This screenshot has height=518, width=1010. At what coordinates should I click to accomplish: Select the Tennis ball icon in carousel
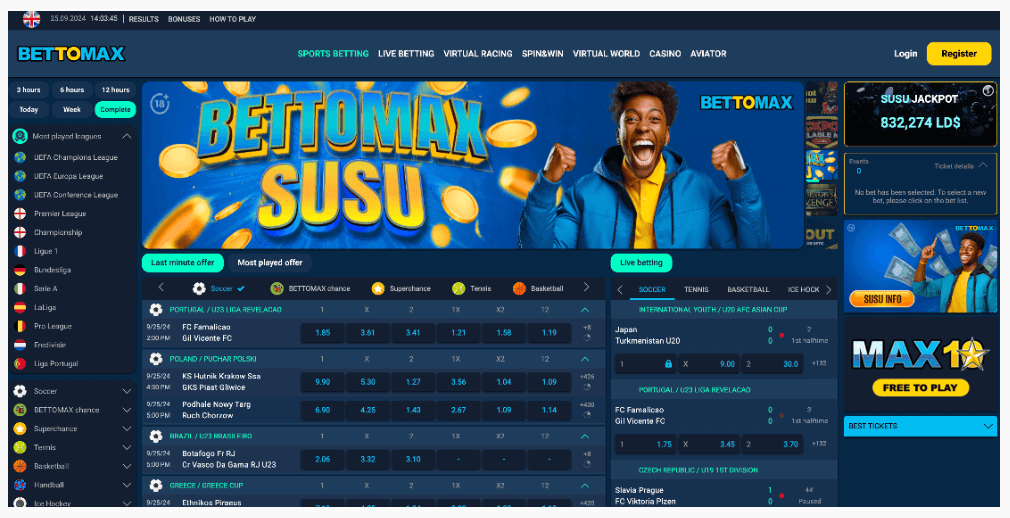point(459,288)
